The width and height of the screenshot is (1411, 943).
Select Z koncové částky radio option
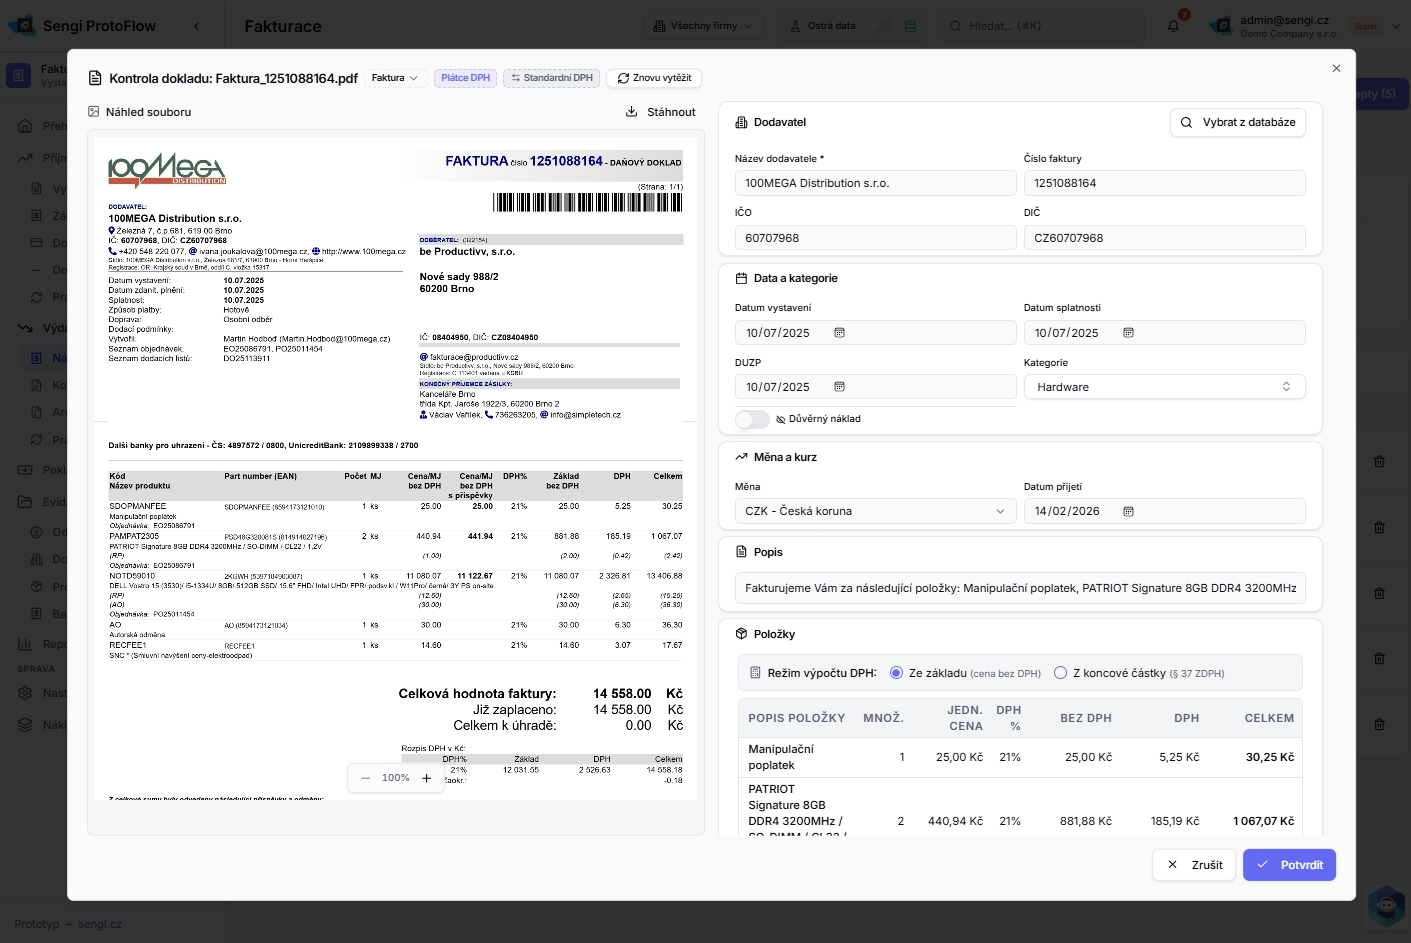pyautogui.click(x=1061, y=673)
